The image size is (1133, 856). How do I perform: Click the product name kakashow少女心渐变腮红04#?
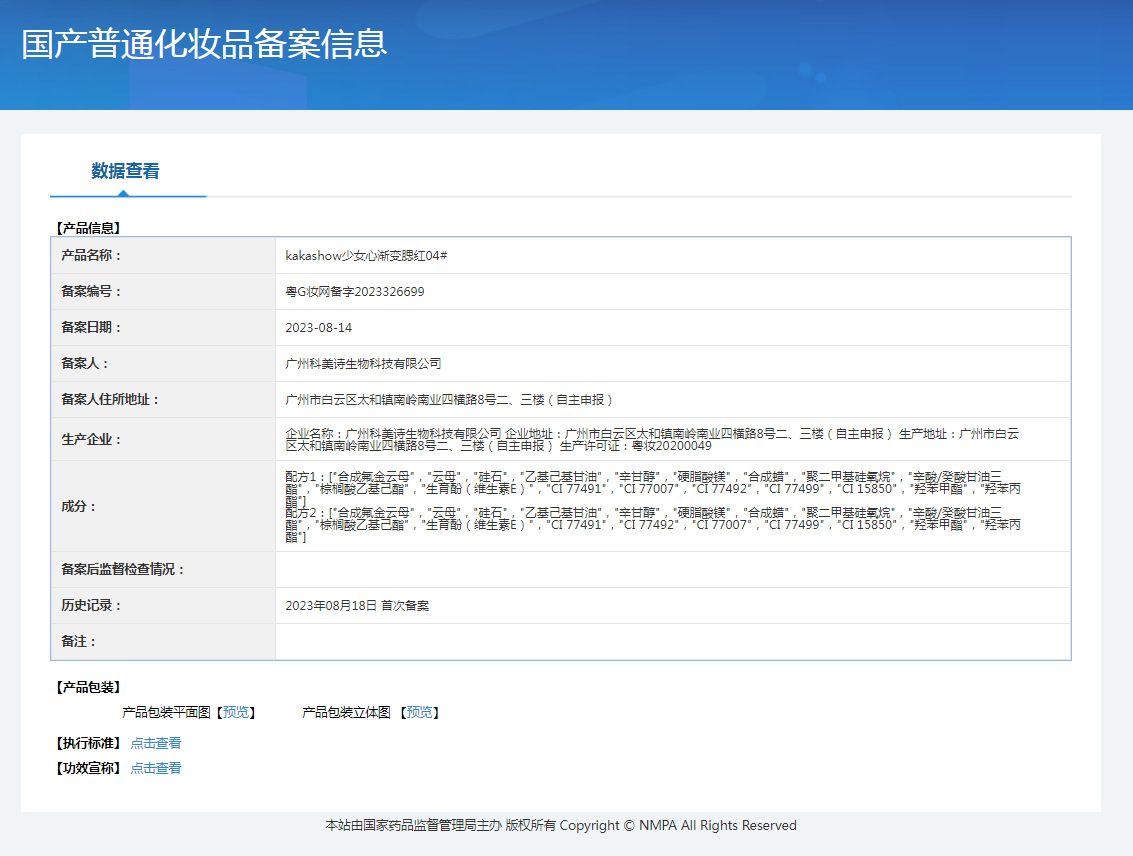click(366, 256)
